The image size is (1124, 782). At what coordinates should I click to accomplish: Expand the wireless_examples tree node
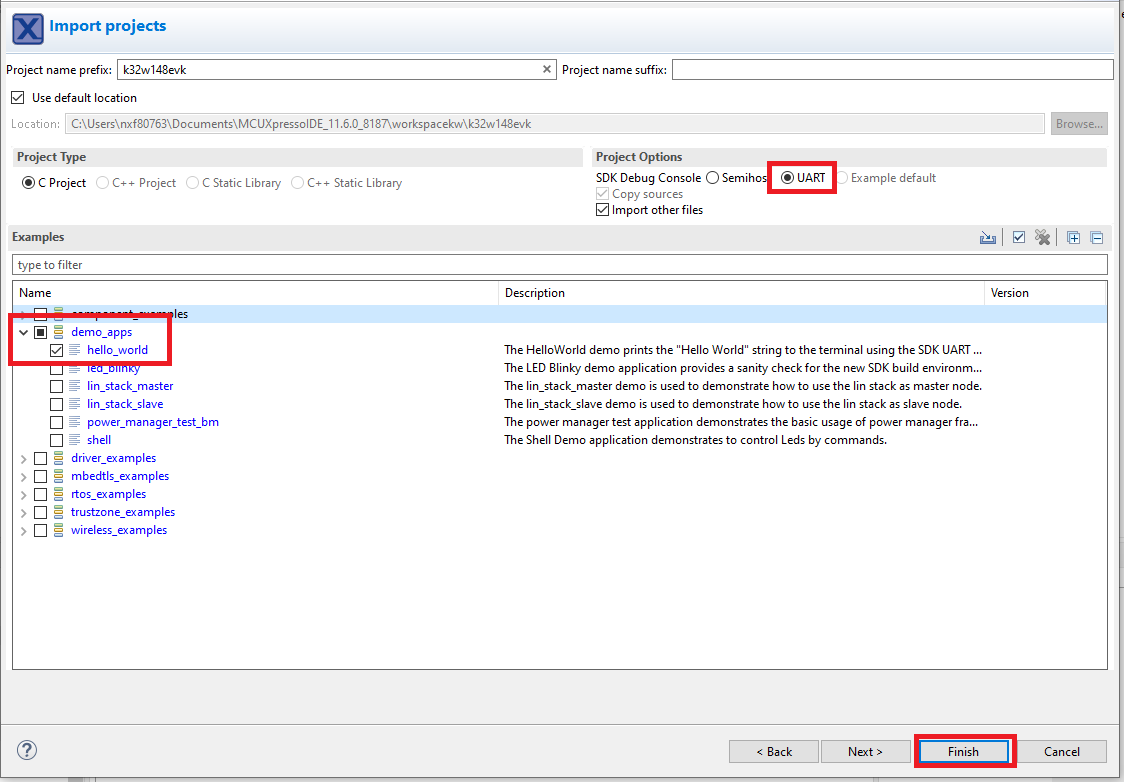click(23, 530)
